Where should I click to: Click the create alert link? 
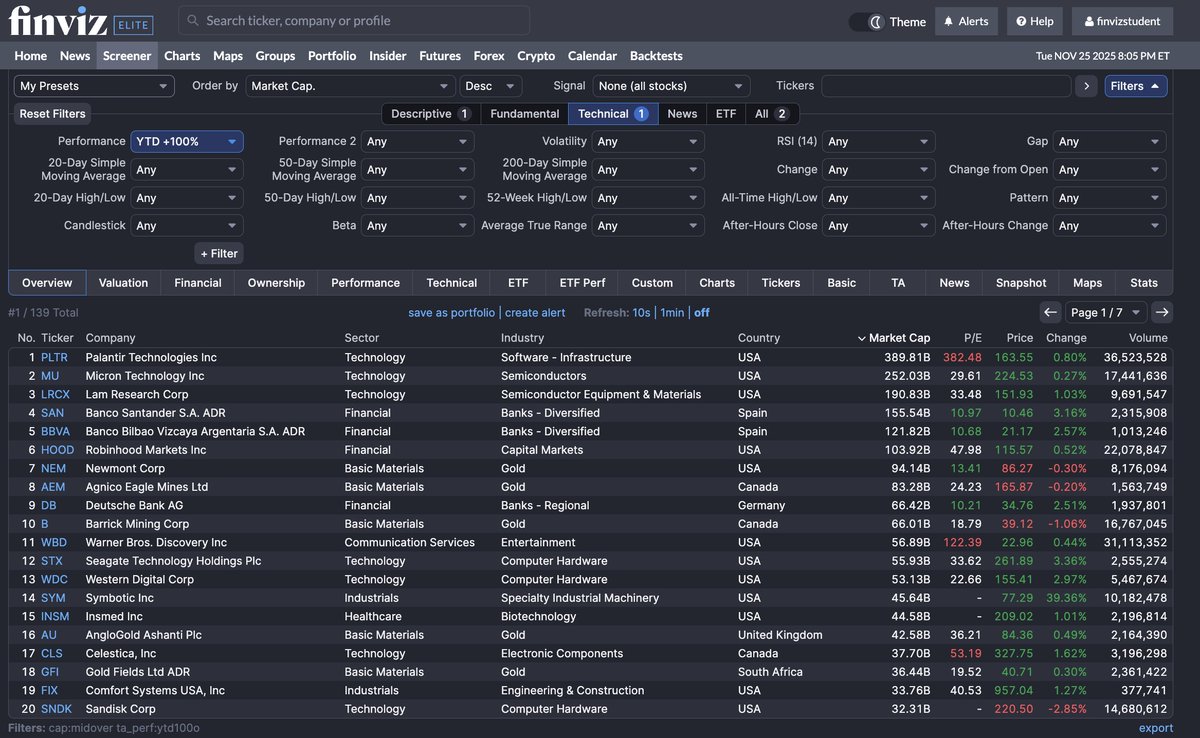click(x=535, y=313)
